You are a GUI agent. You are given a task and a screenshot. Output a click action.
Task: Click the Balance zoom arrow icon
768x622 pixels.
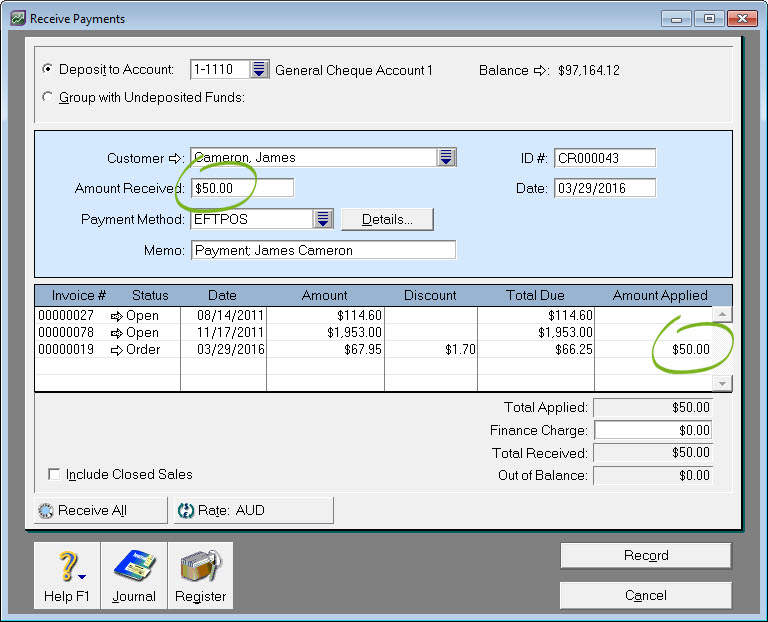pyautogui.click(x=542, y=70)
